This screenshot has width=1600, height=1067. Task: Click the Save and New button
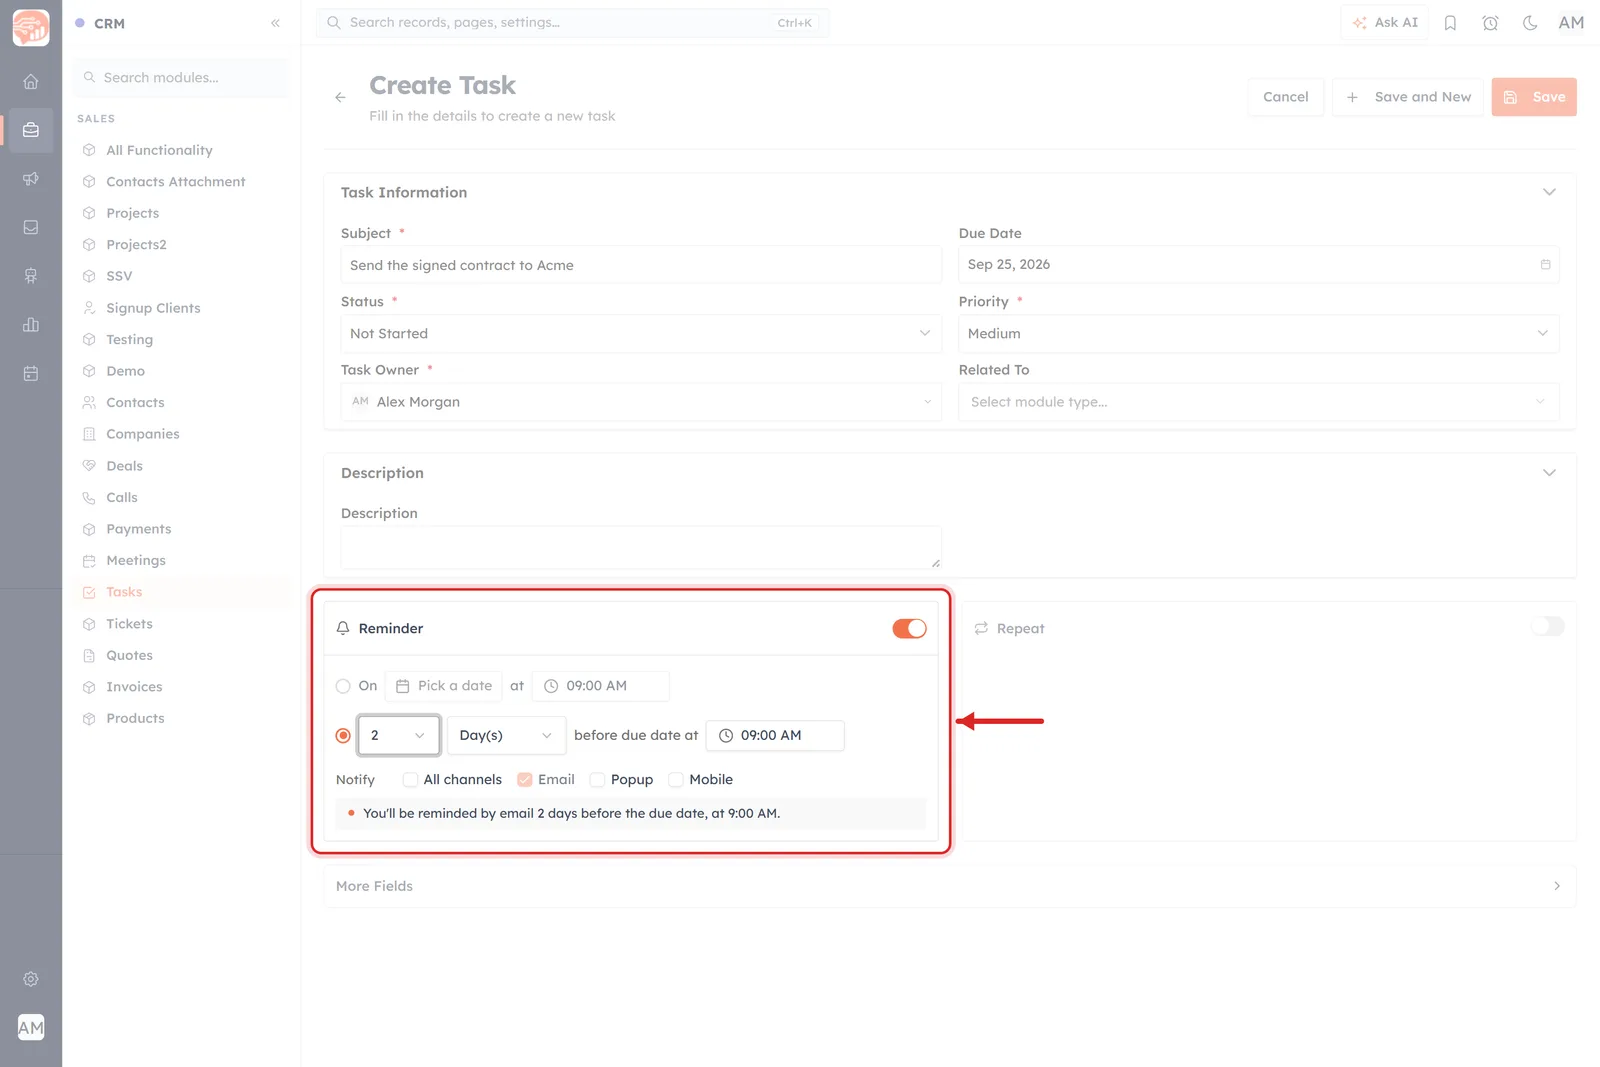tap(1407, 97)
